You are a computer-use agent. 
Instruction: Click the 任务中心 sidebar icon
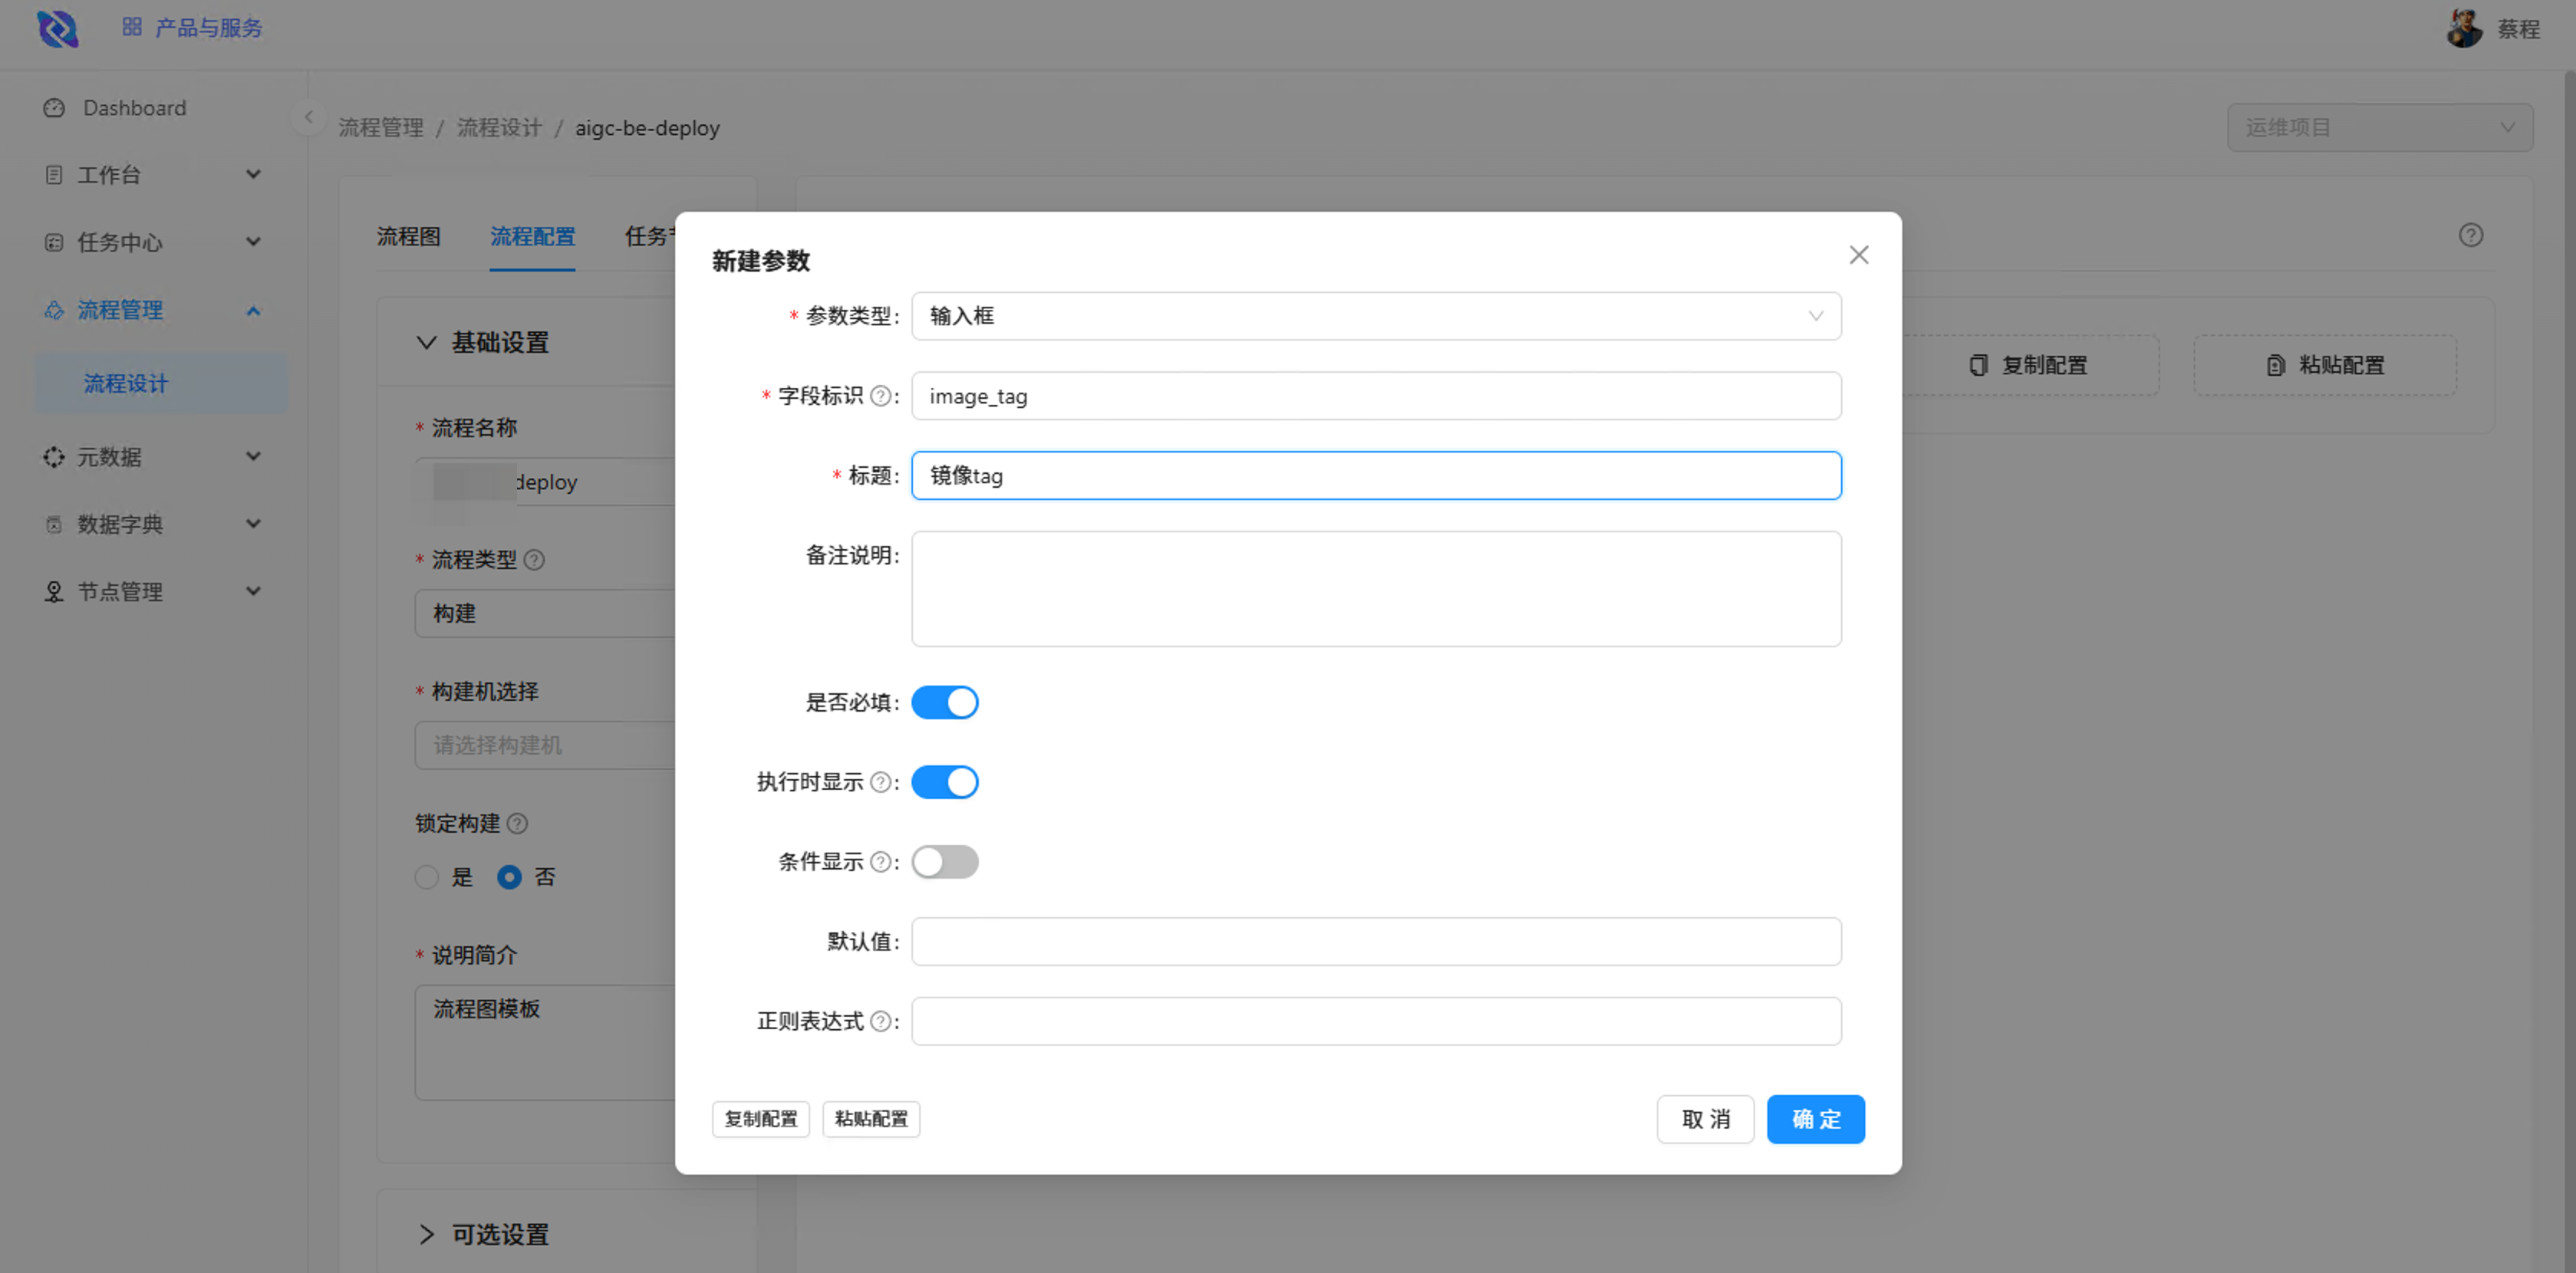[54, 242]
